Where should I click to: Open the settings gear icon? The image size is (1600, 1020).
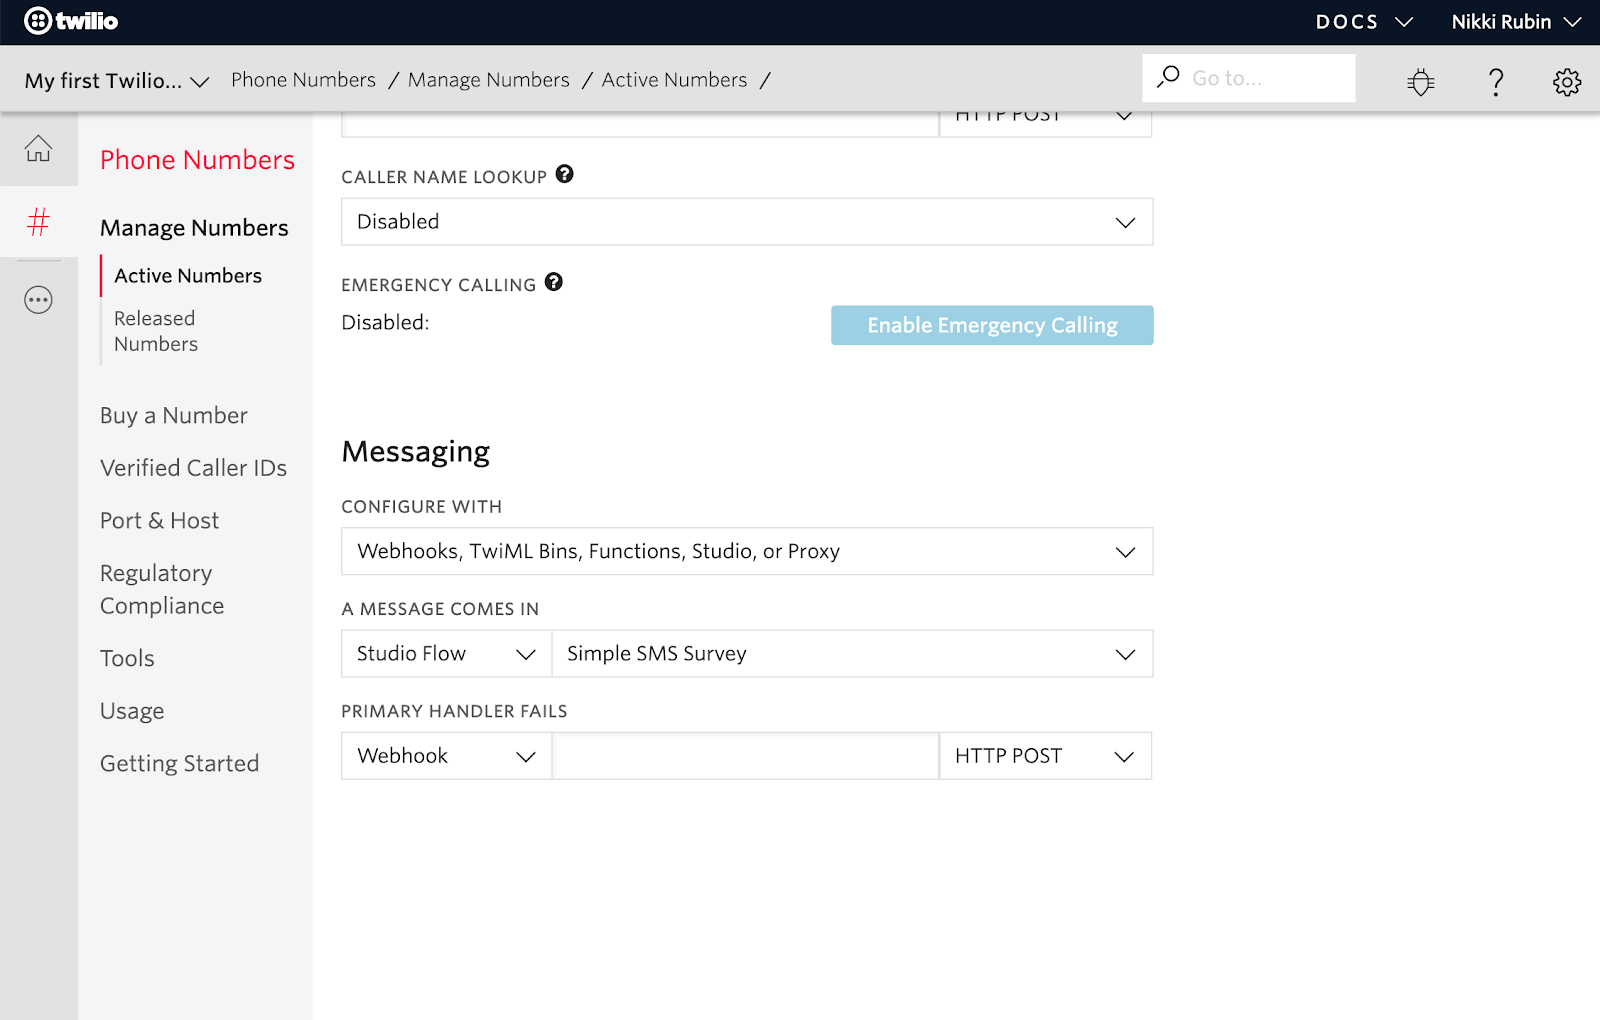pyautogui.click(x=1567, y=81)
